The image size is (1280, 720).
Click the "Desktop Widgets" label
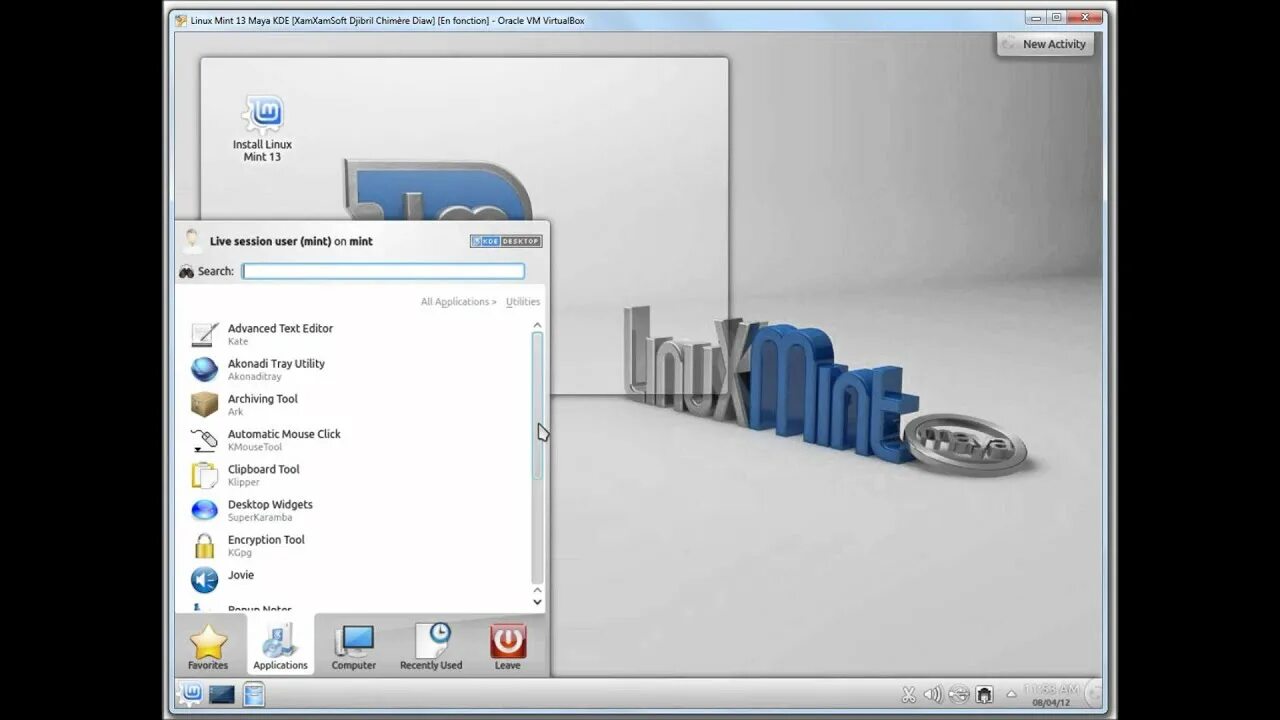coord(270,504)
